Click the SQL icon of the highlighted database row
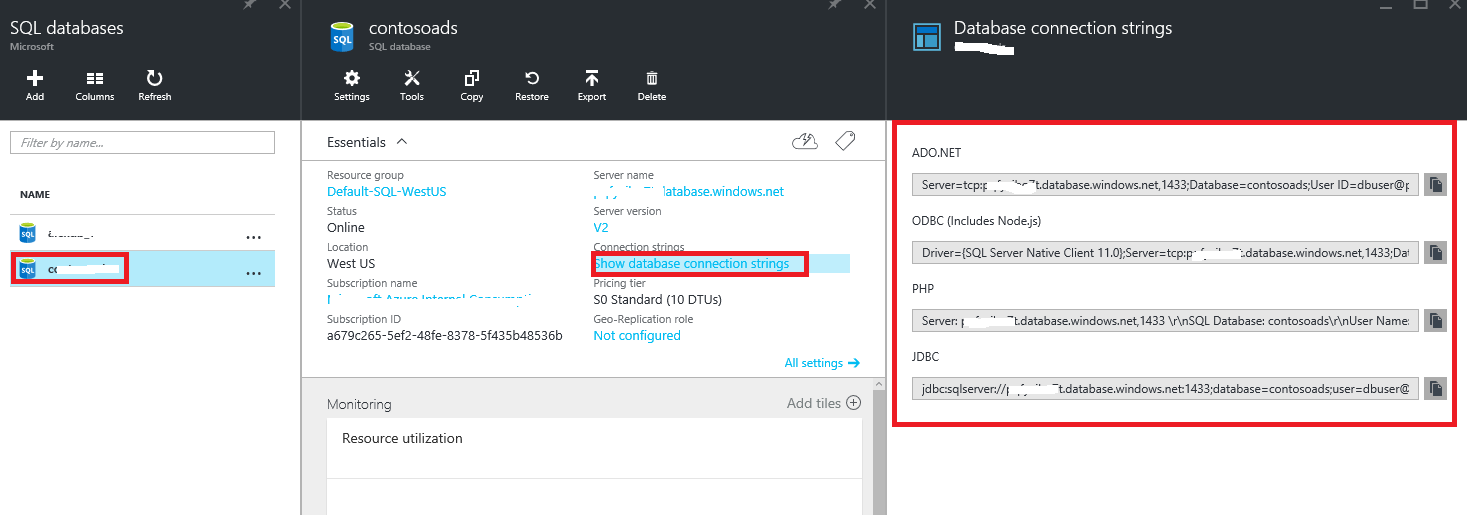Image resolution: width=1467 pixels, height=515 pixels. pyautogui.click(x=27, y=269)
